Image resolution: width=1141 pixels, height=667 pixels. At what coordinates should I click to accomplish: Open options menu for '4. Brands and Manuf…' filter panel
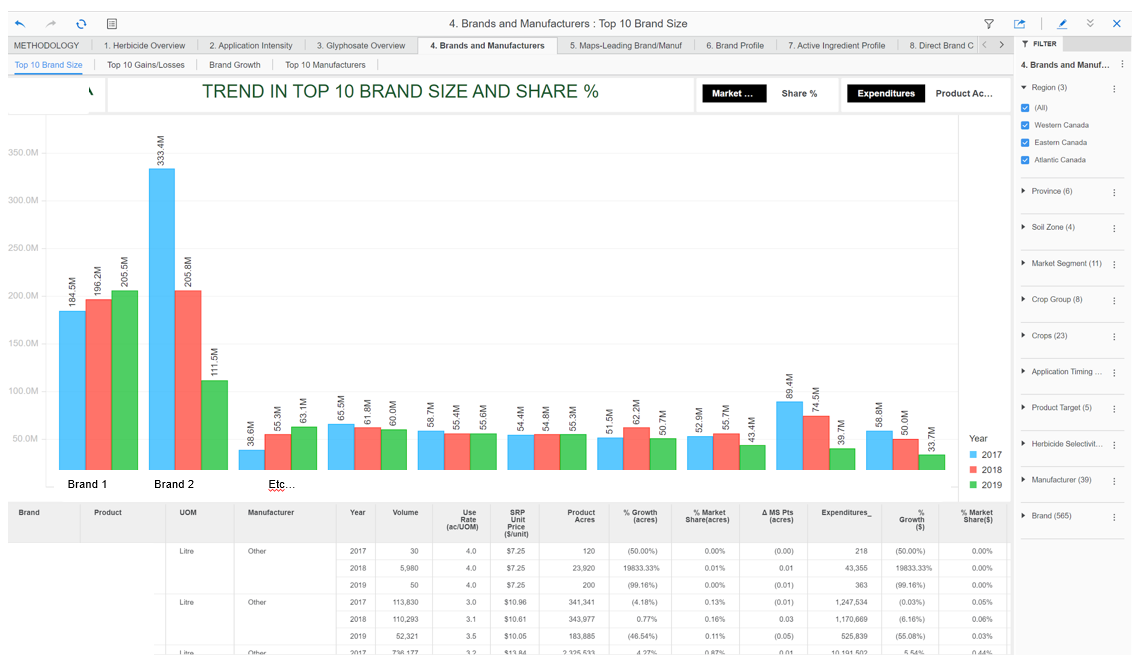[x=1123, y=65]
